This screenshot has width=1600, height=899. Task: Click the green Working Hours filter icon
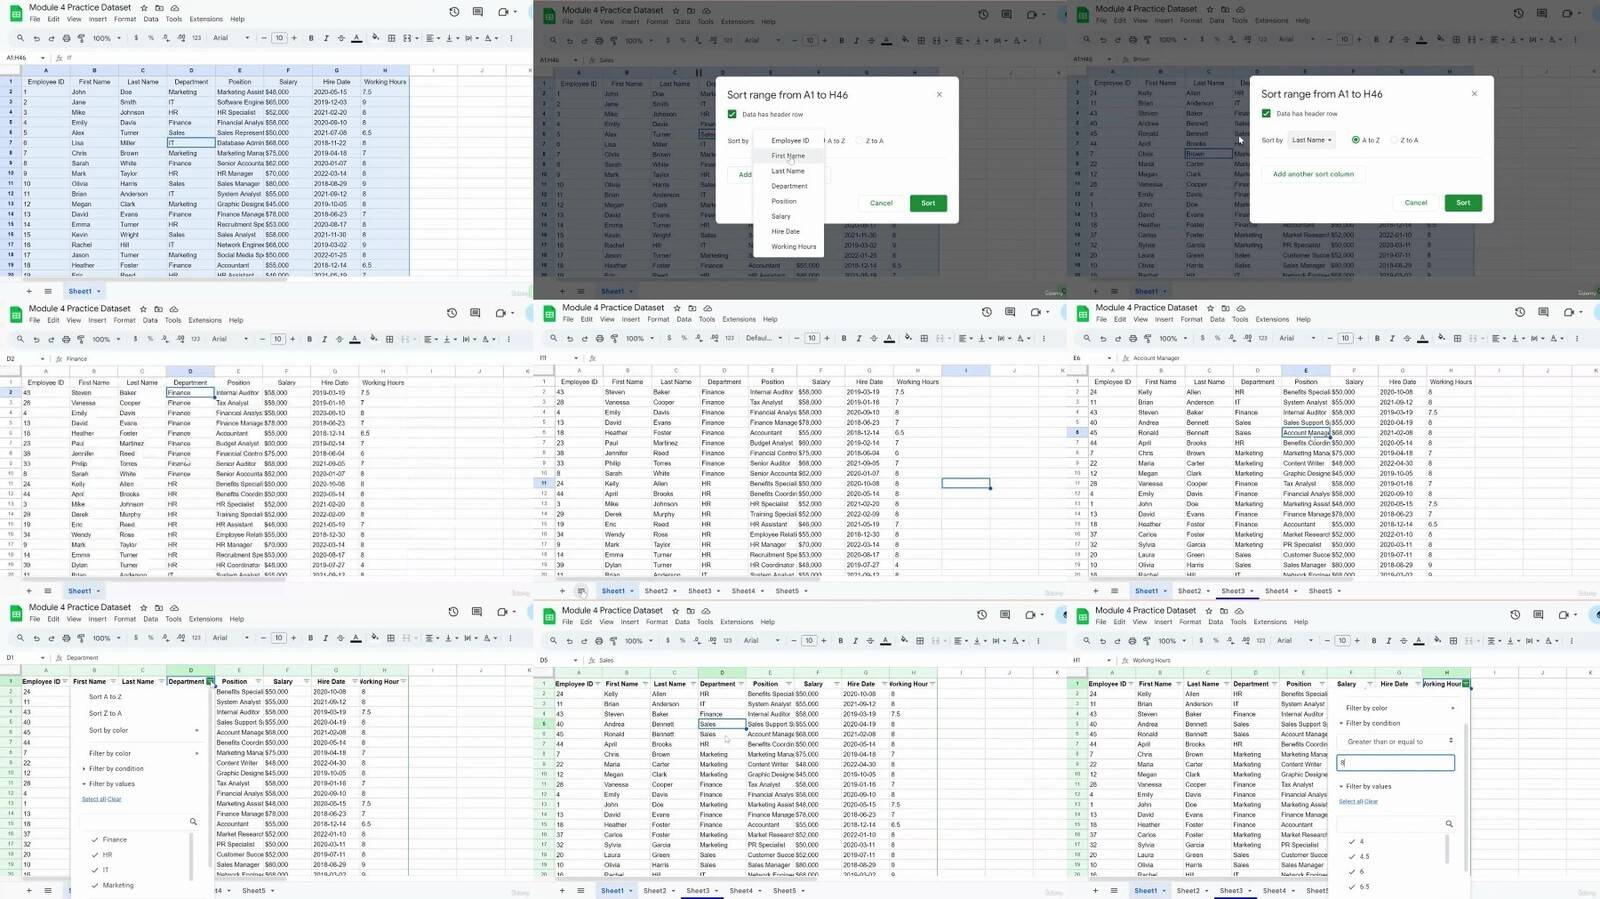pos(1466,684)
